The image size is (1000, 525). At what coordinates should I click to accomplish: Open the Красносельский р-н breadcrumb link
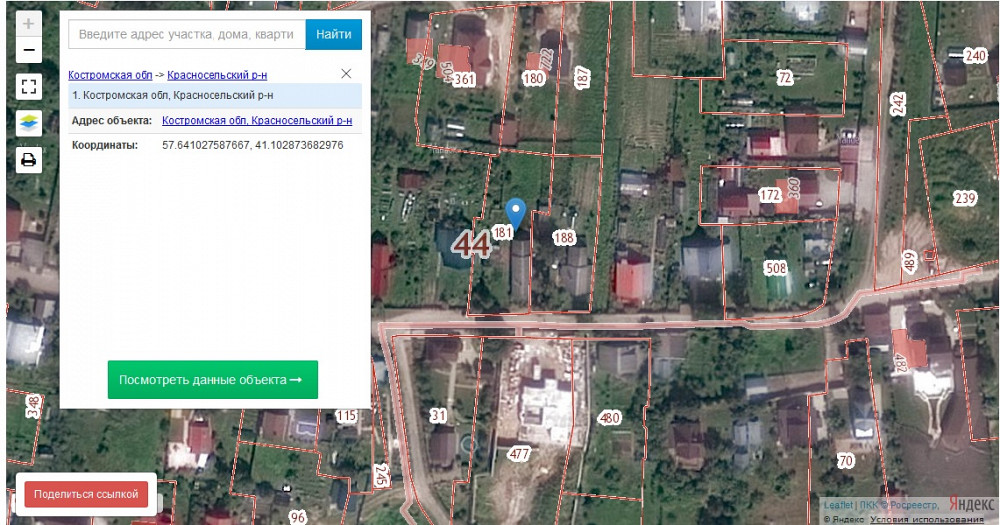click(217, 75)
